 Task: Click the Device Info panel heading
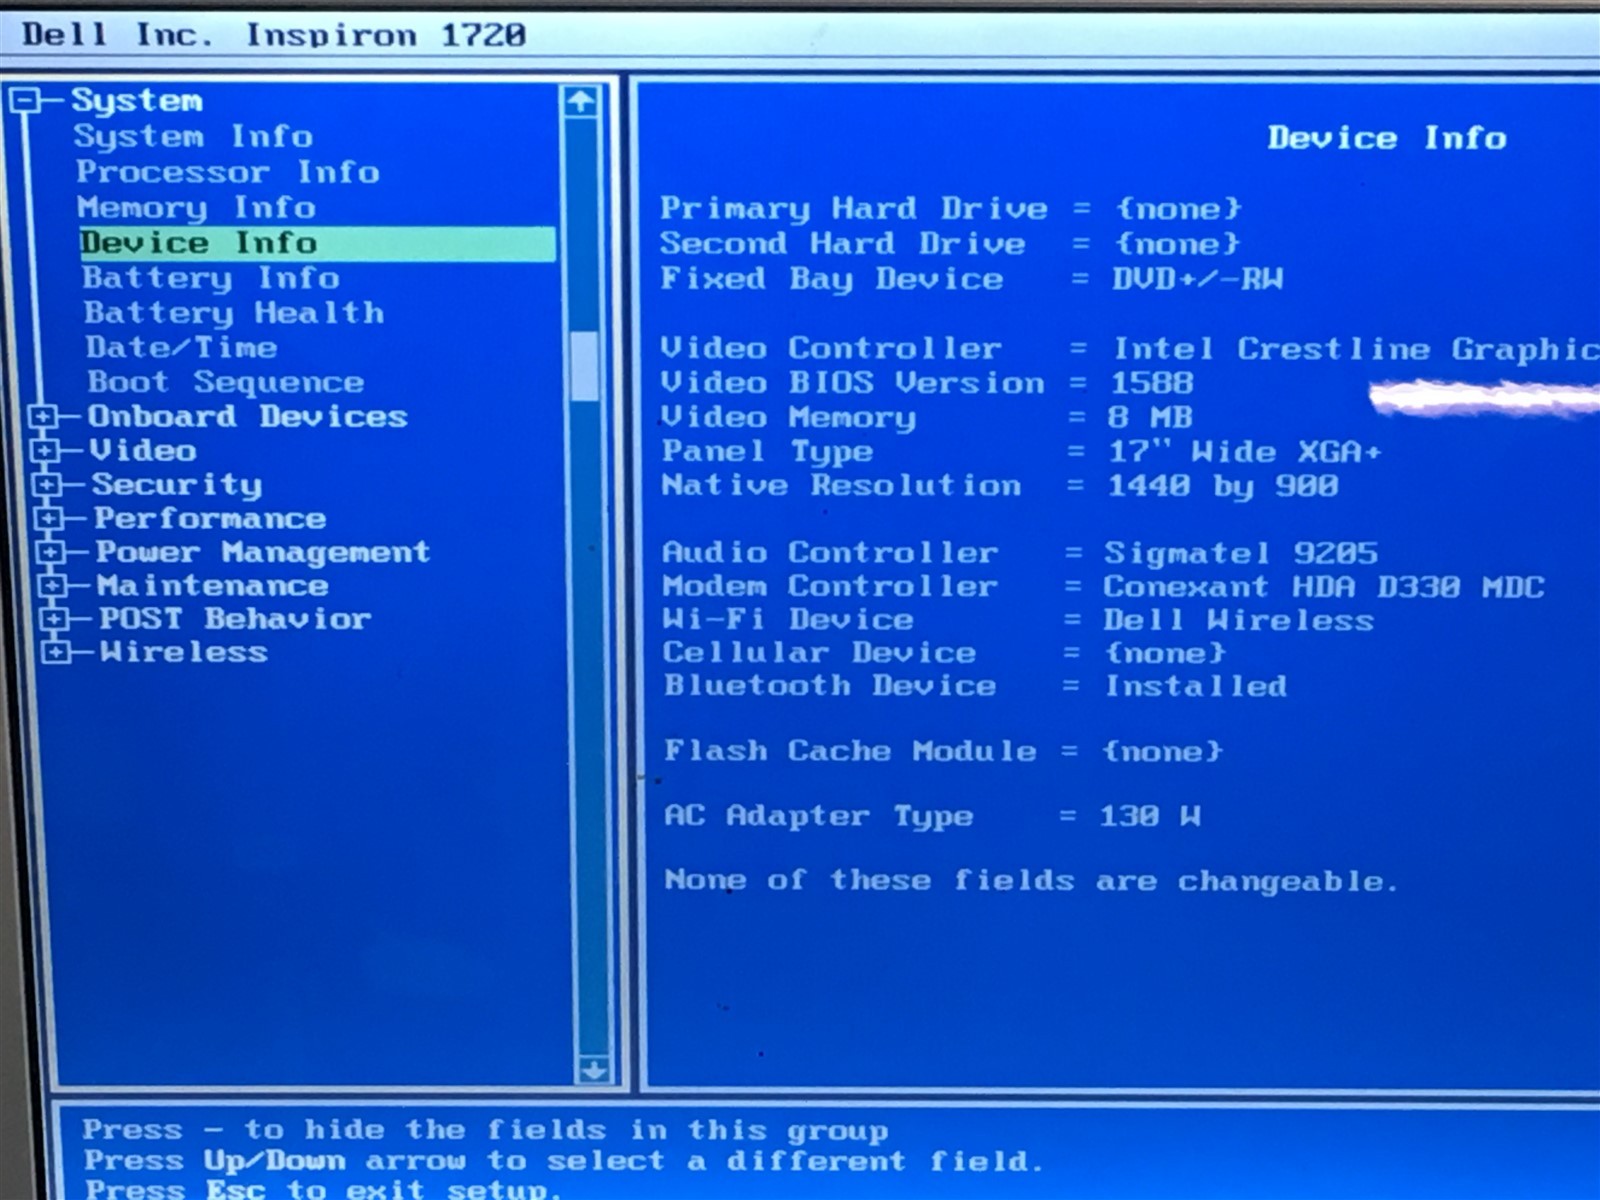(1387, 138)
